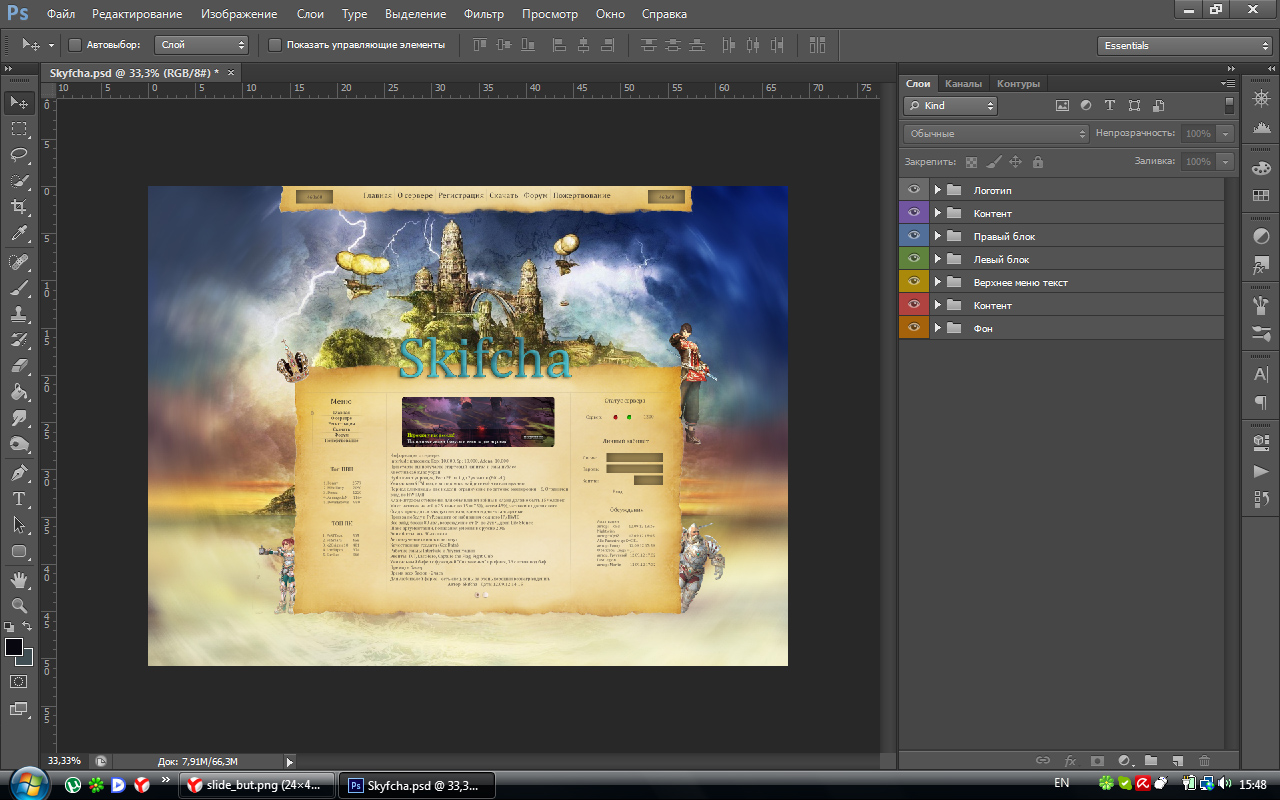
Task: Select the Quick Selection tool
Action: pyautogui.click(x=19, y=181)
